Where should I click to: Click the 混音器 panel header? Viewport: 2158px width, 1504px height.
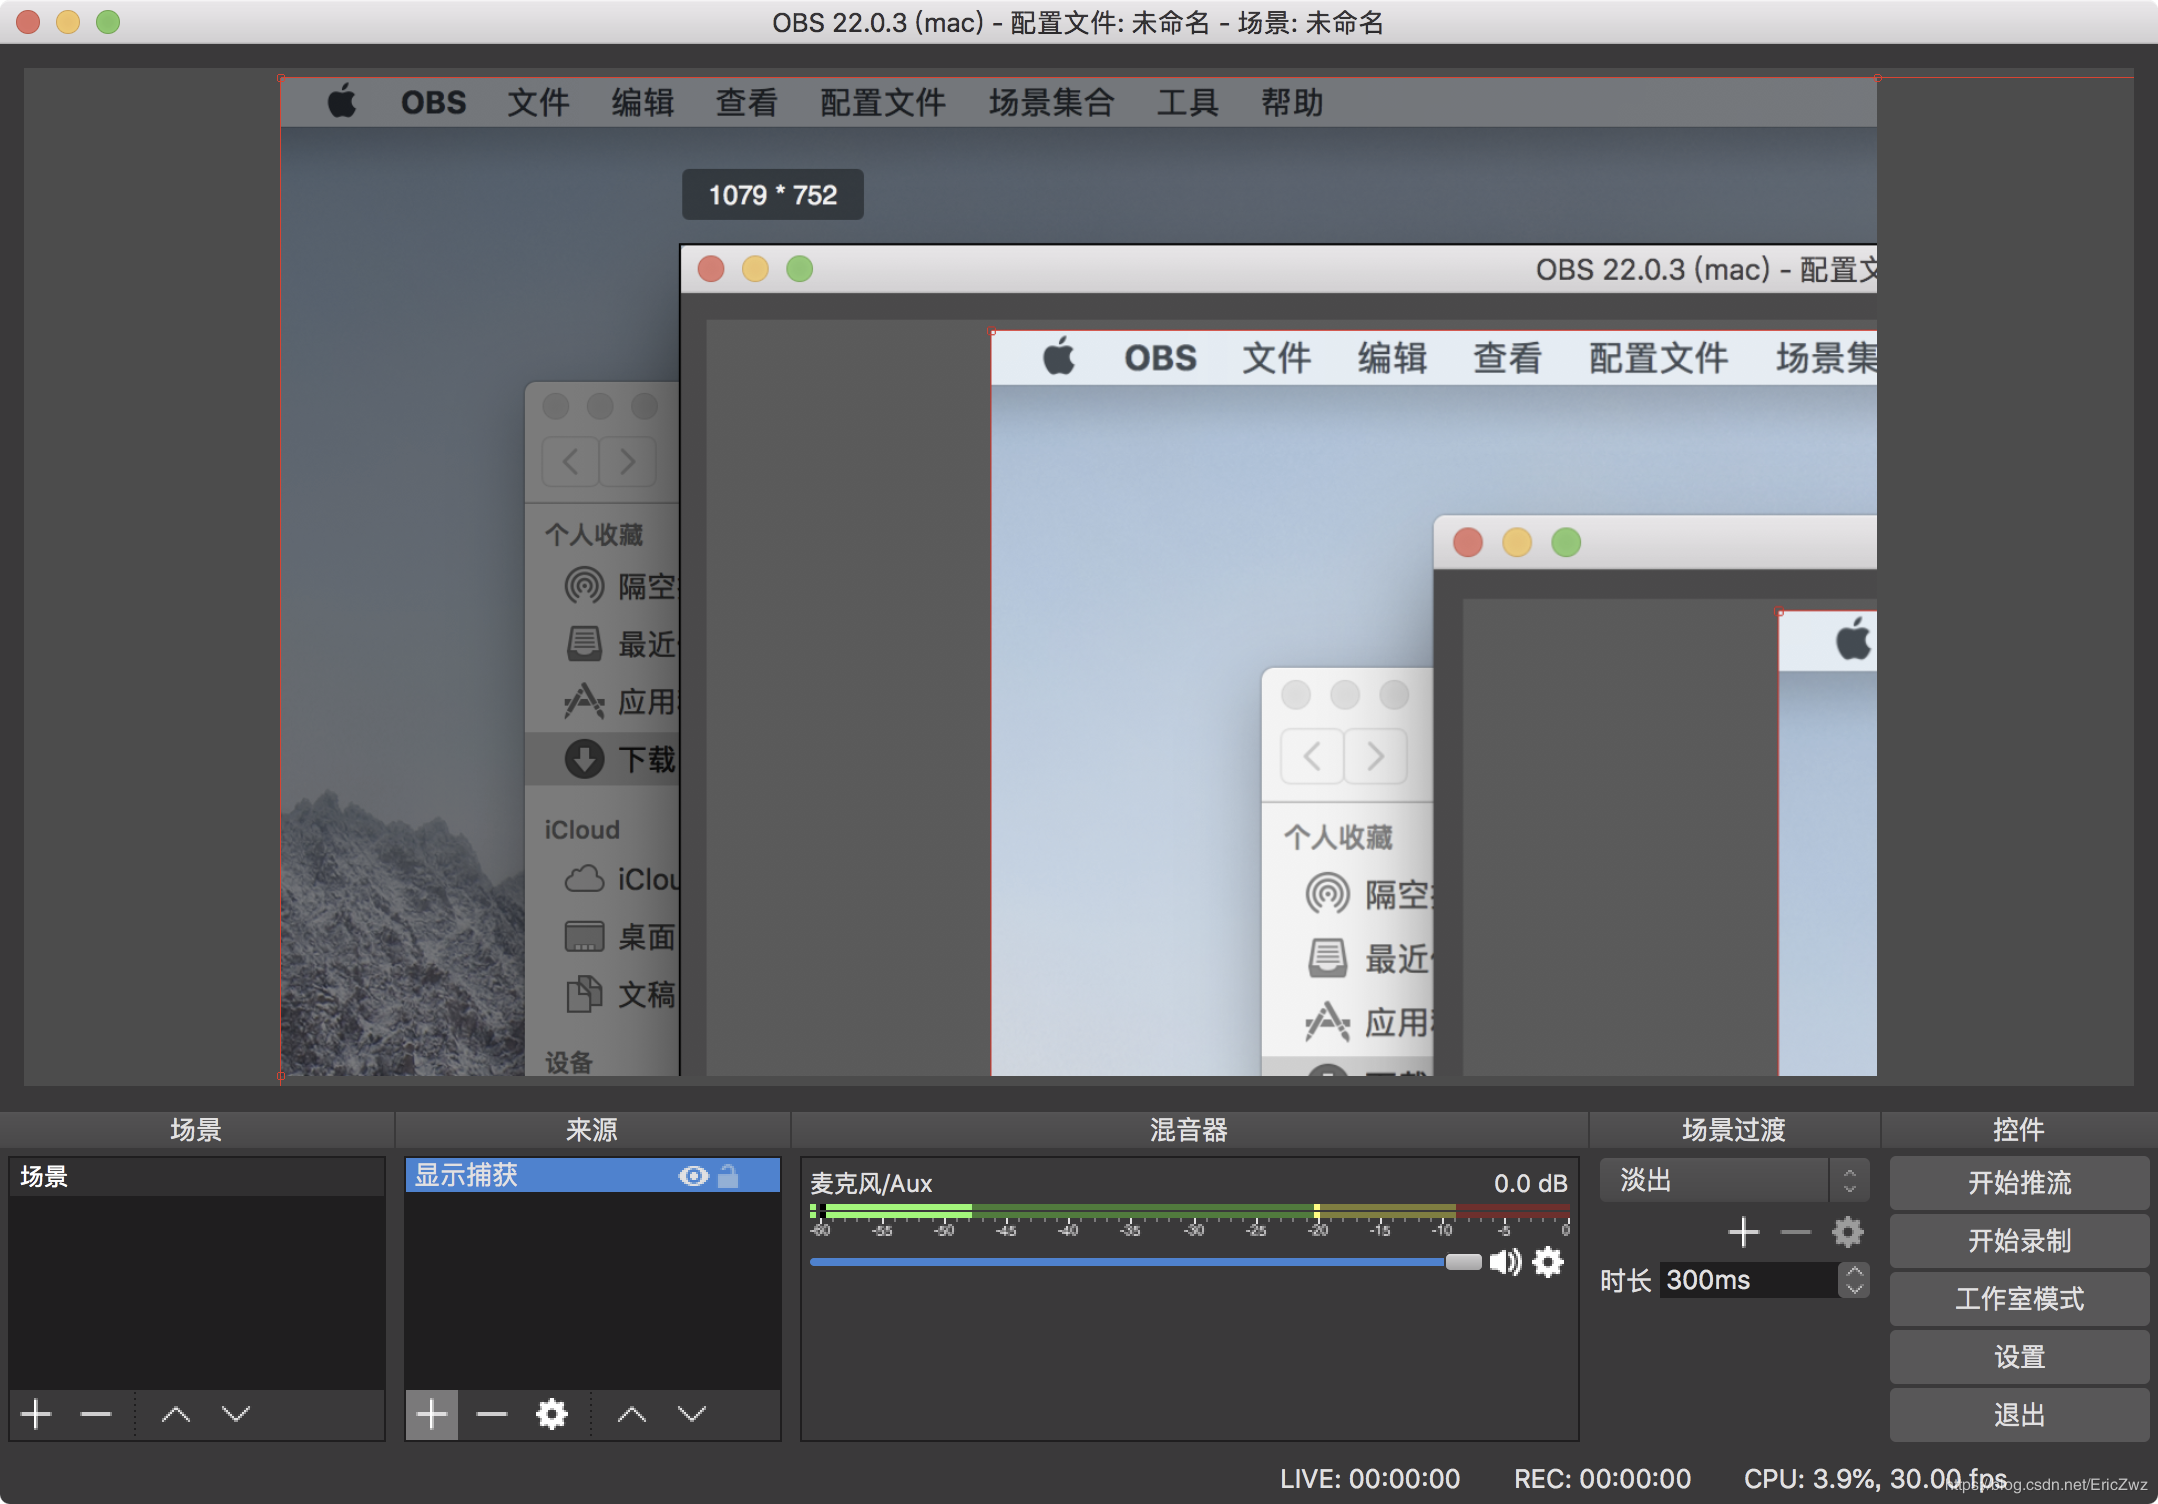click(x=1189, y=1130)
